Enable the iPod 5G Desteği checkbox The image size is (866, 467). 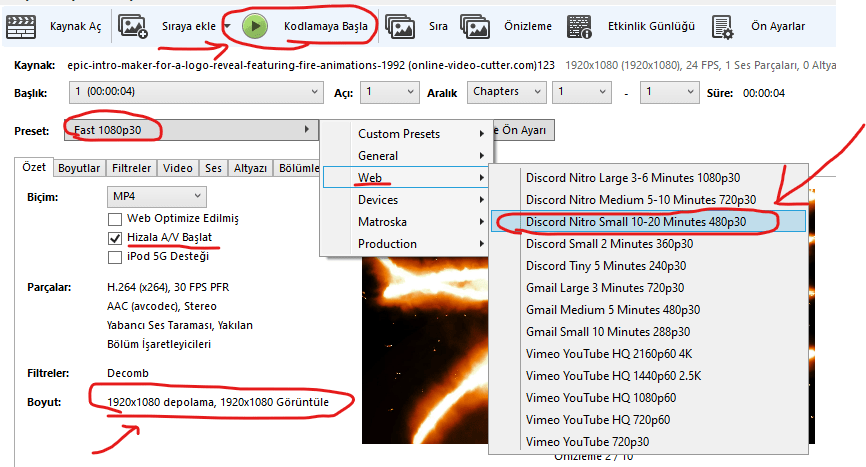(x=115, y=257)
